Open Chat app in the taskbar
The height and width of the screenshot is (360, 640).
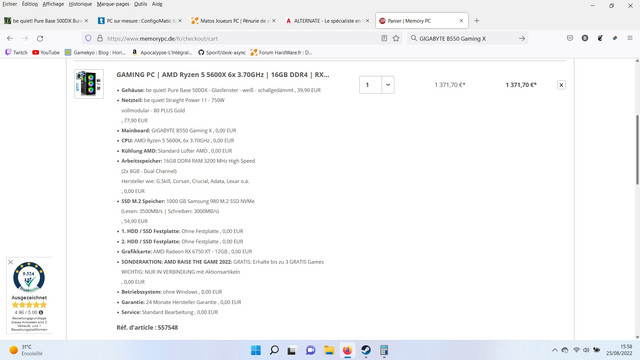click(x=311, y=350)
